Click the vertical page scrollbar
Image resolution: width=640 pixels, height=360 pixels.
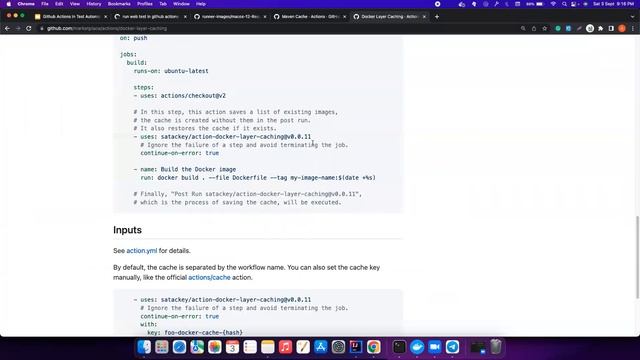637,257
